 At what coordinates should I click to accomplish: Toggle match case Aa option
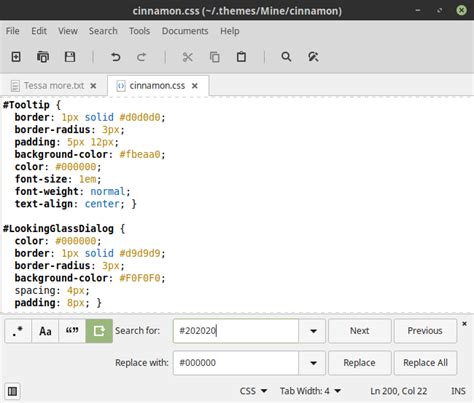pos(45,331)
